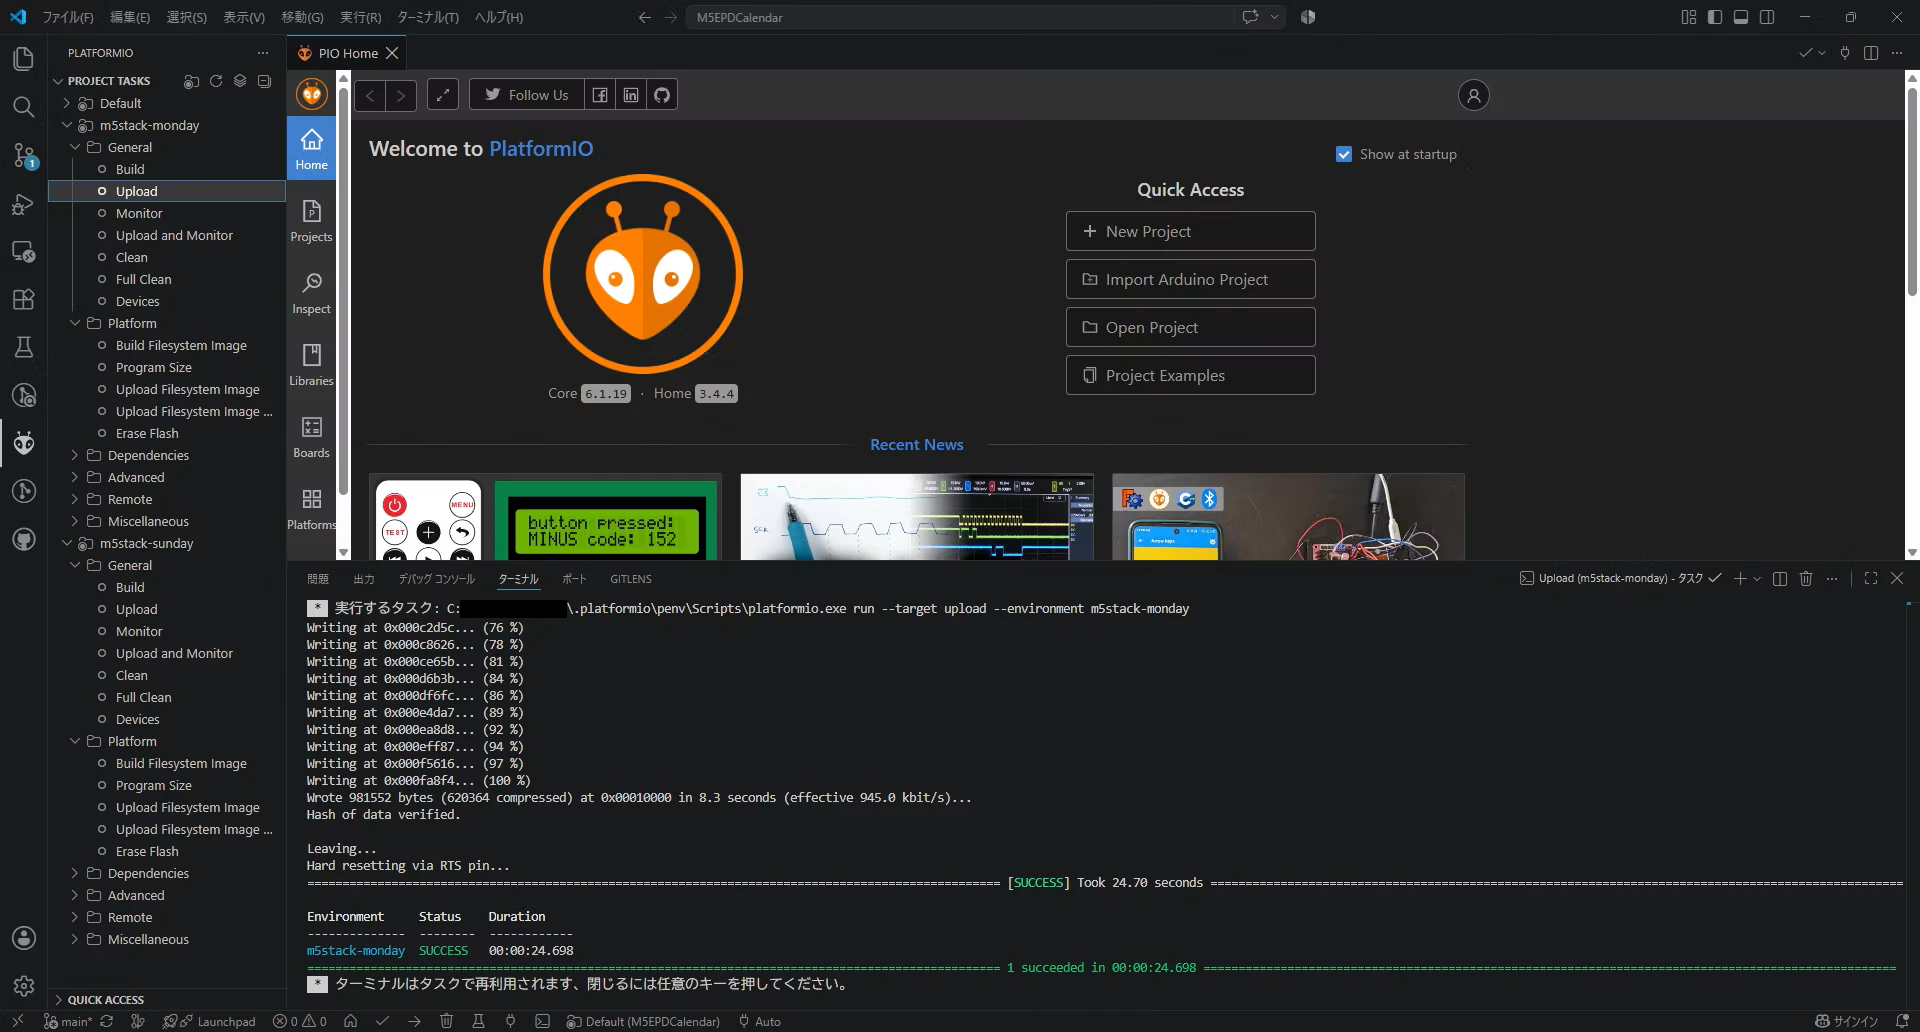
Task: Open PlatformIO Facebook page icon
Action: [x=600, y=95]
